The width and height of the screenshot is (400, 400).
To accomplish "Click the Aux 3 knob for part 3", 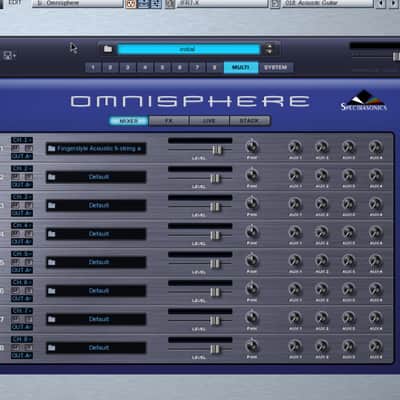I will tap(349, 204).
